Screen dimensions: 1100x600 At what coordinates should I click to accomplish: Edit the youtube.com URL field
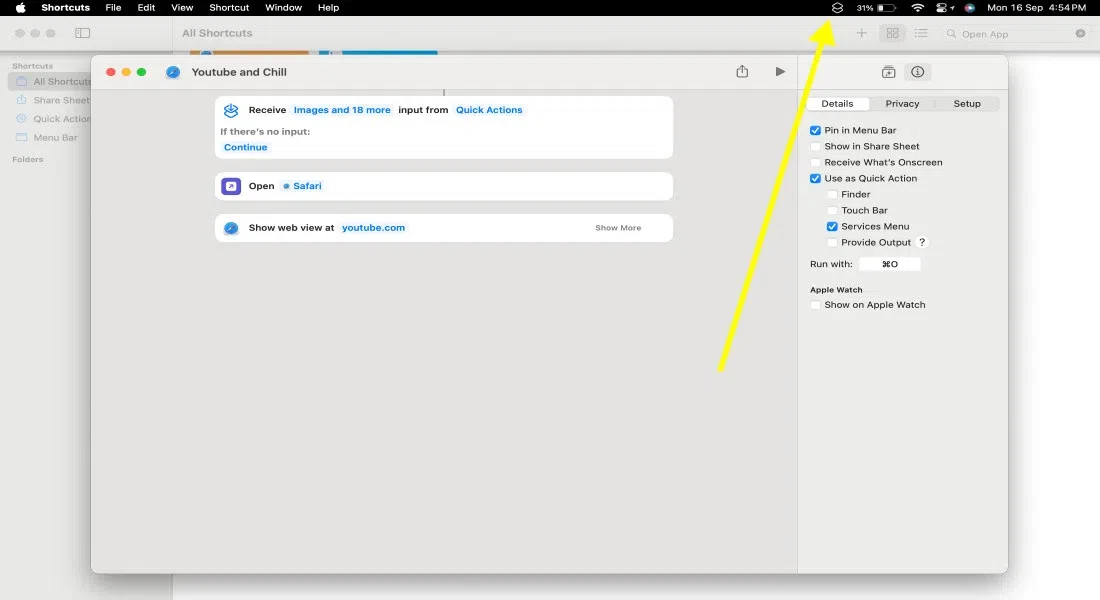tap(373, 228)
